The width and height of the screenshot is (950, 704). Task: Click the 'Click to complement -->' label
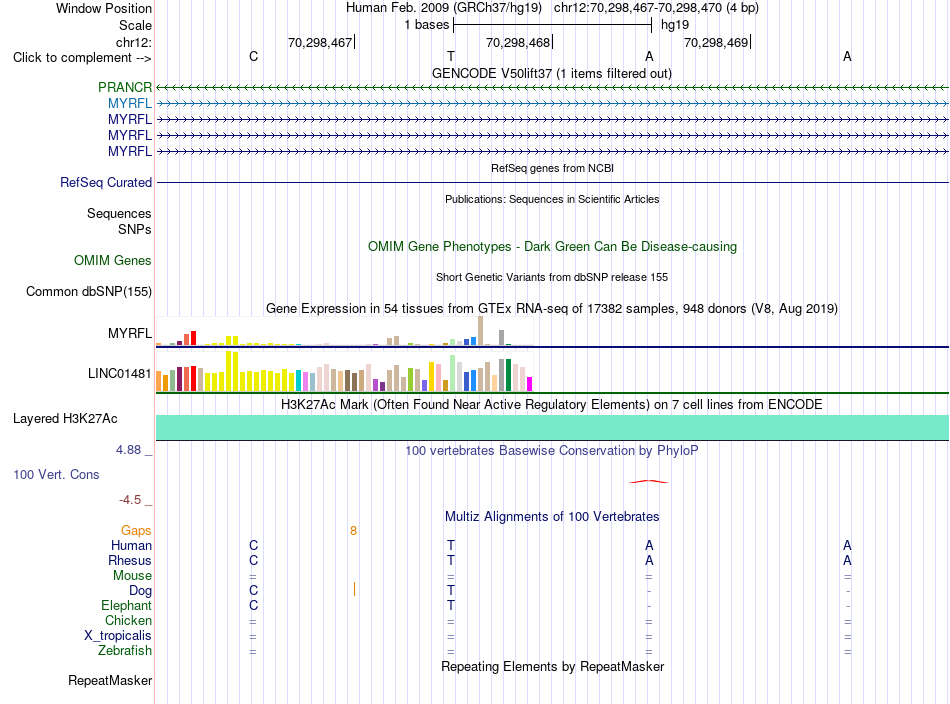tap(82, 58)
